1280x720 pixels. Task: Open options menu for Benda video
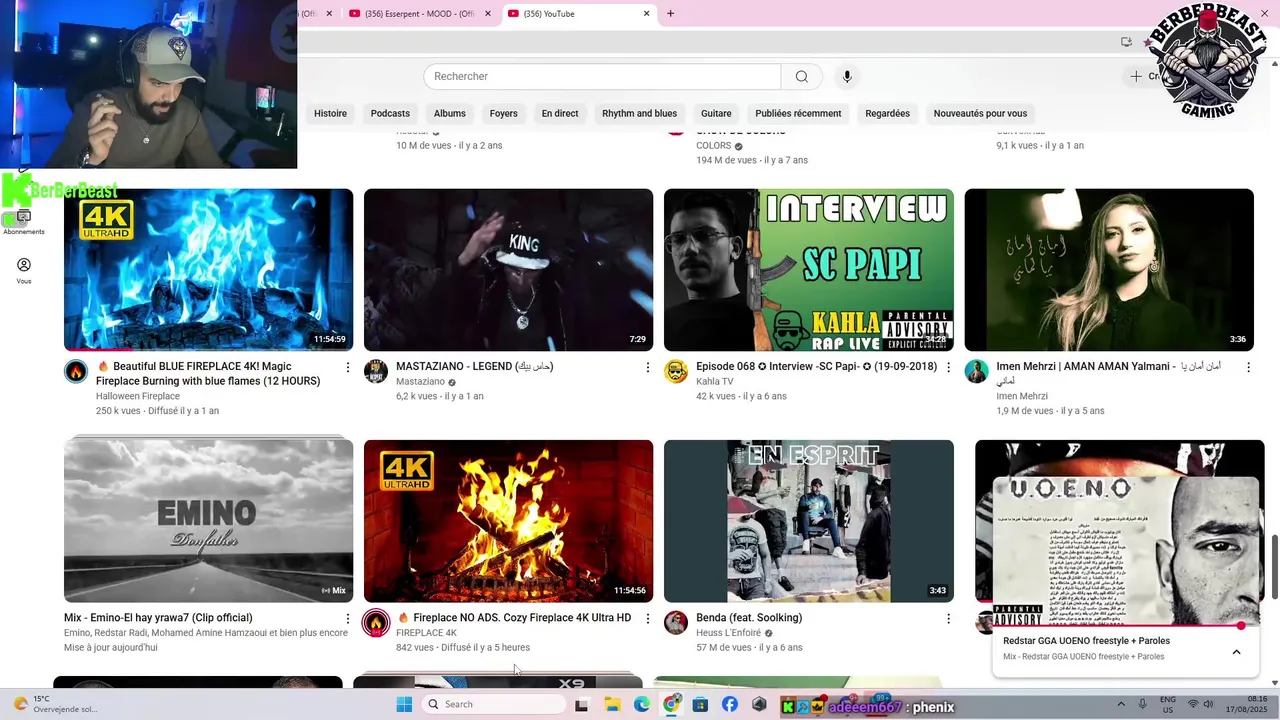pyautogui.click(x=948, y=618)
